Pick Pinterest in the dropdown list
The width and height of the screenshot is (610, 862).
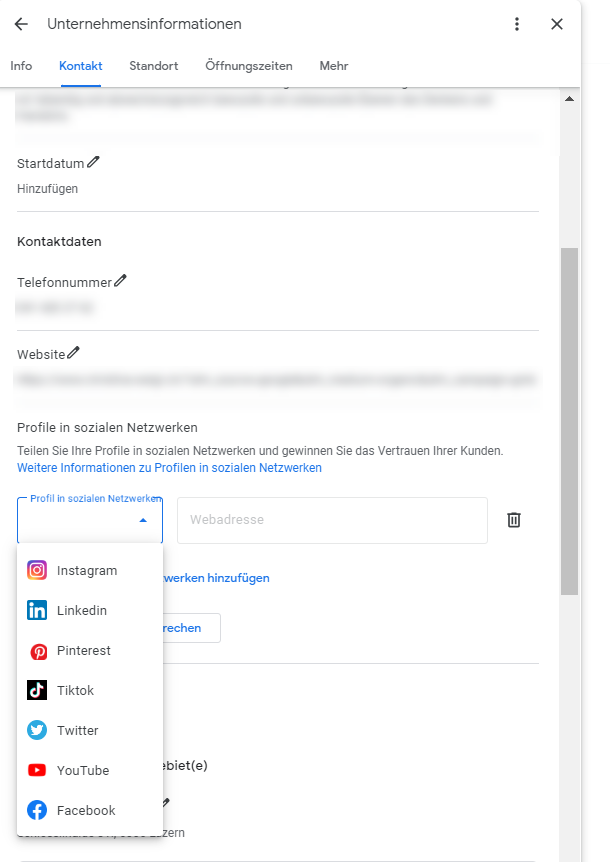90,651
